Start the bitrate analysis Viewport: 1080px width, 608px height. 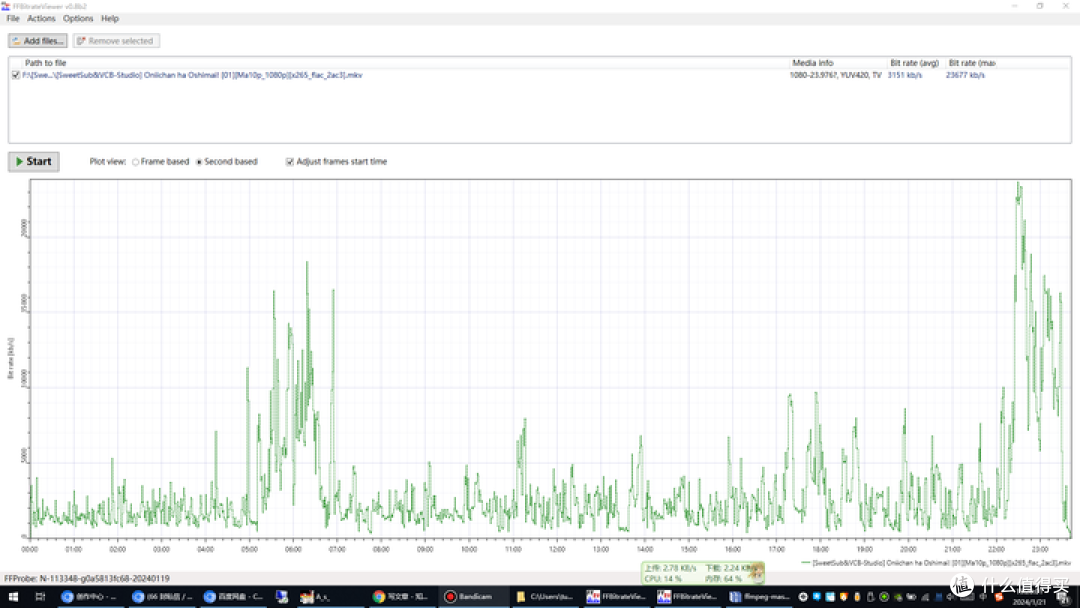pyautogui.click(x=34, y=161)
